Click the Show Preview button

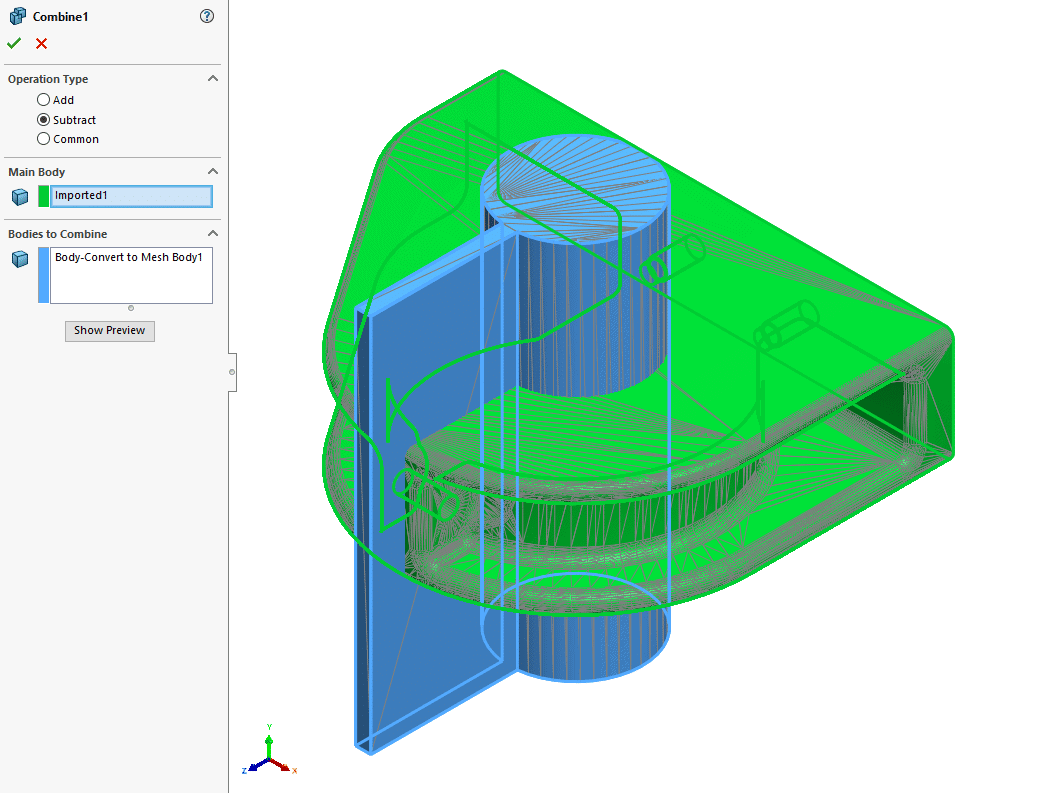pos(109,330)
